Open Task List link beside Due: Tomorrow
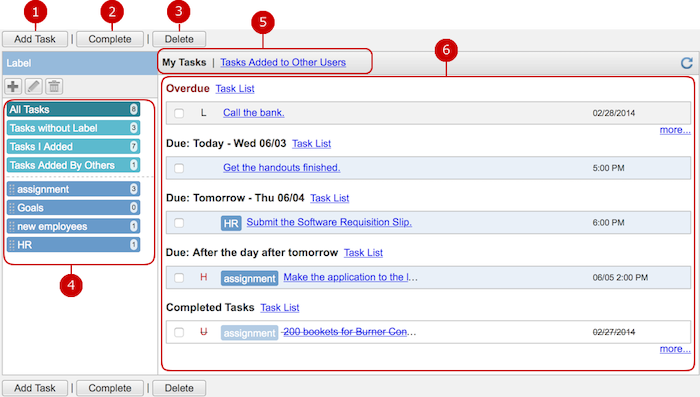Image resolution: width=700 pixels, height=397 pixels. coord(329,198)
